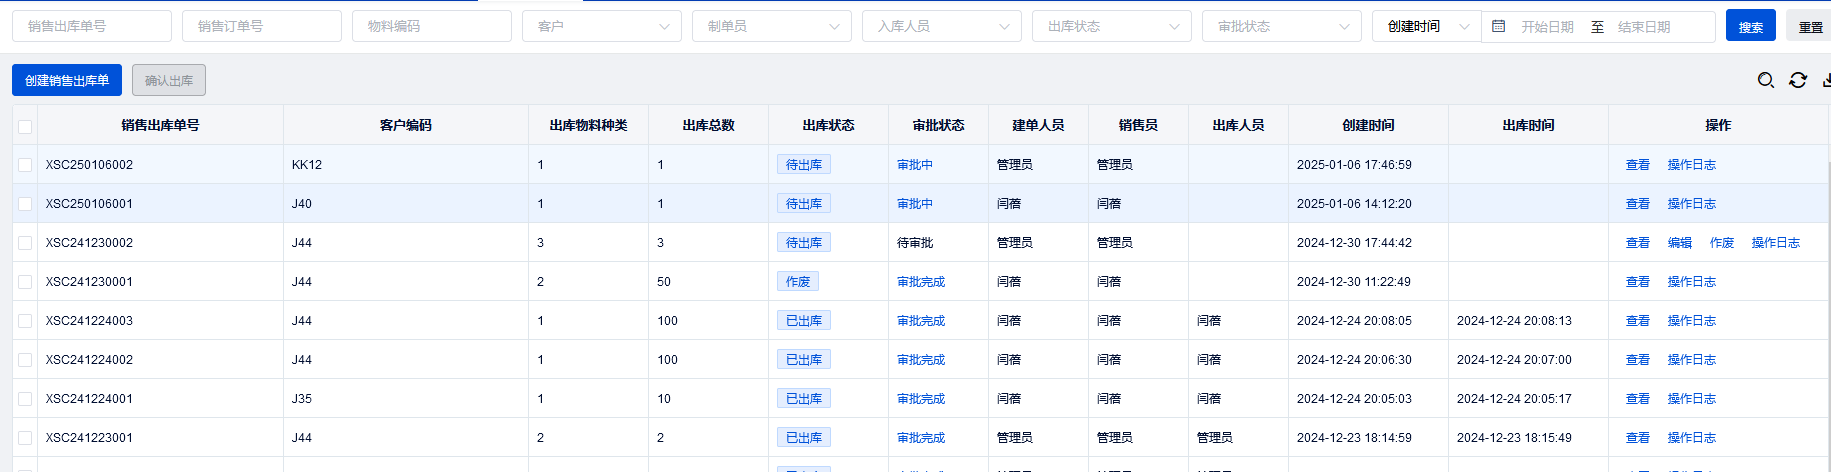
Task: Expand the 制单员 dropdown filter
Action: [771, 26]
